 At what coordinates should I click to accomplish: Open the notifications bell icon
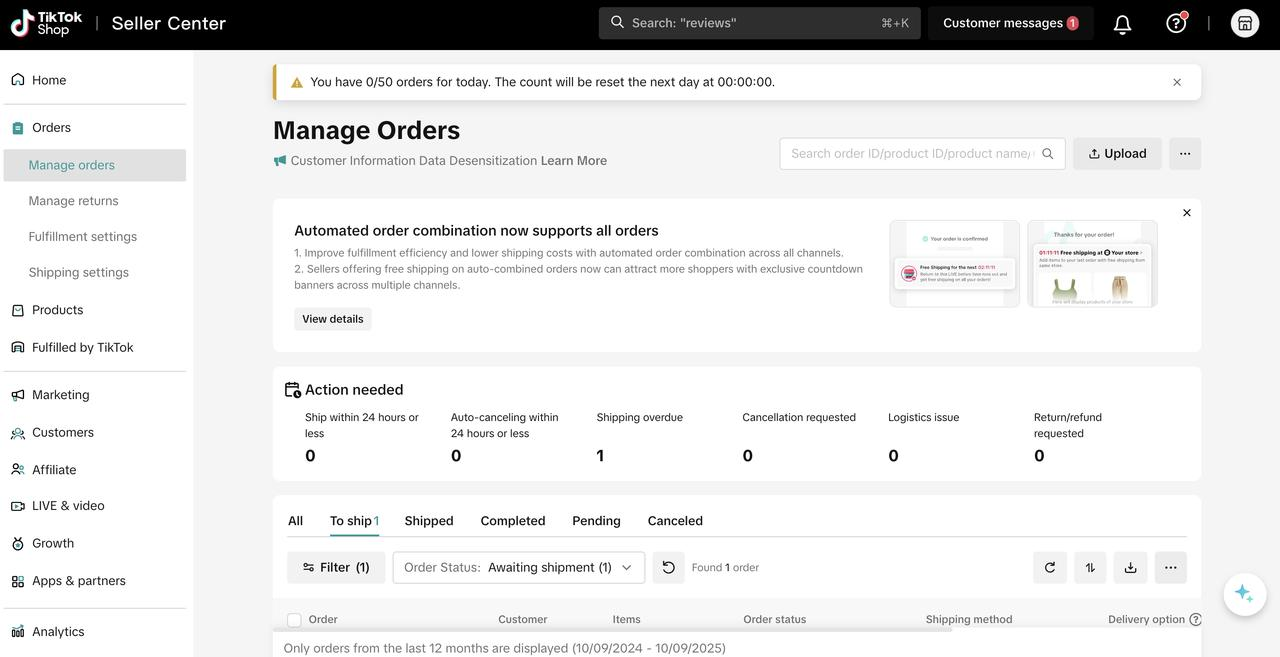click(x=1122, y=24)
